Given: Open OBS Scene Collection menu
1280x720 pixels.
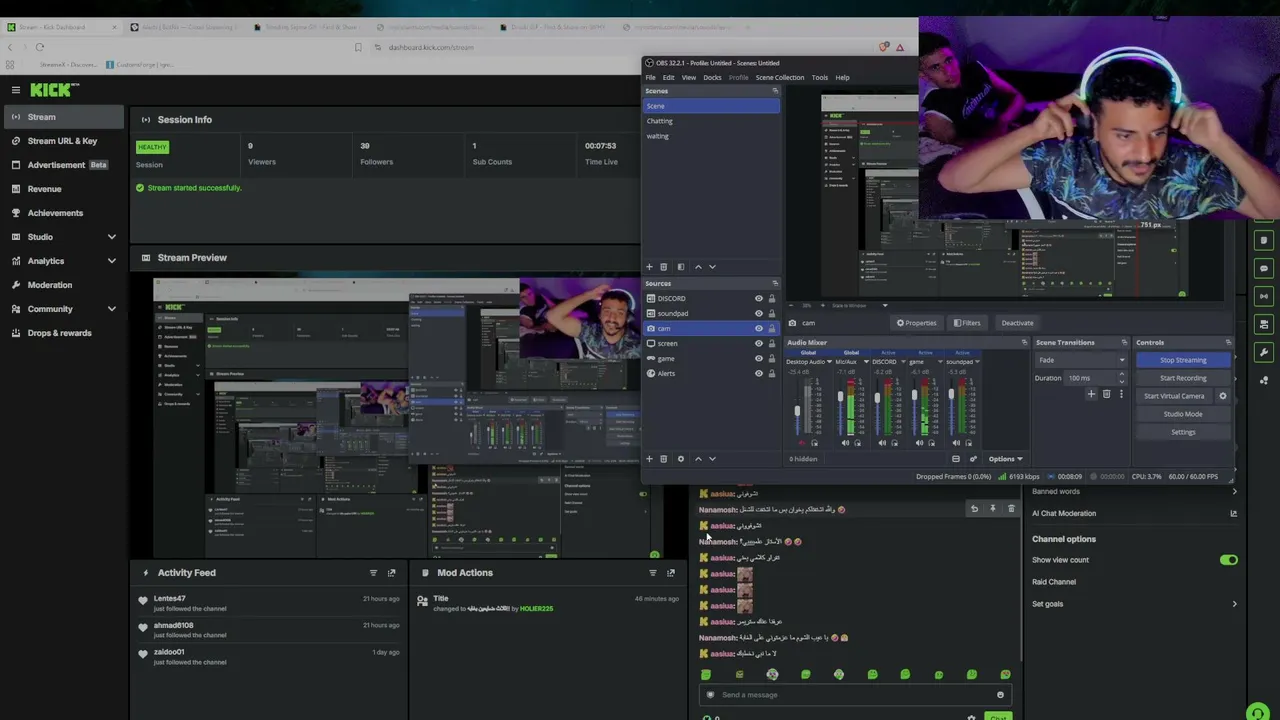Looking at the screenshot, I should [780, 78].
